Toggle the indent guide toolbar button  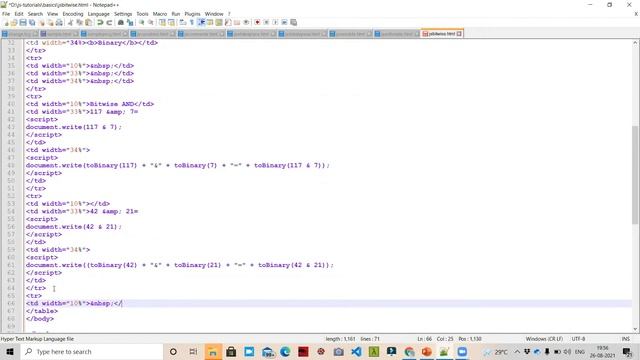coord(201,22)
